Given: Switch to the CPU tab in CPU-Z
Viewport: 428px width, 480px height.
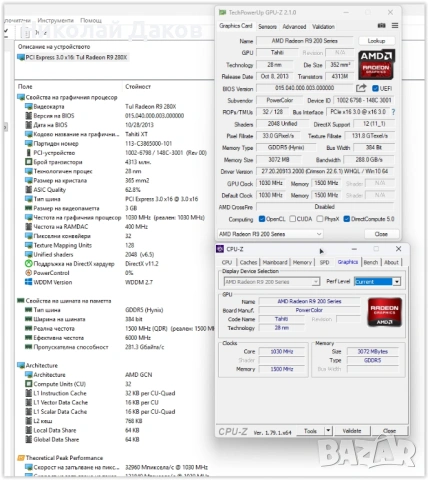Looking at the screenshot, I should point(227,262).
